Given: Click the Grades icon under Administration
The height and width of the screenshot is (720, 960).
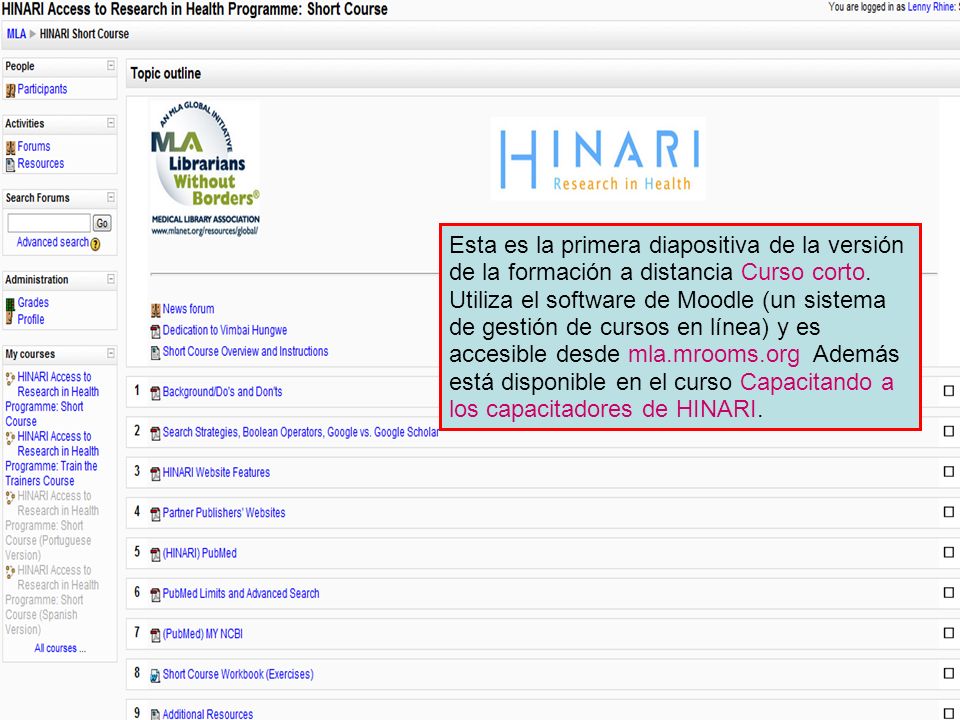Looking at the screenshot, I should 10,304.
